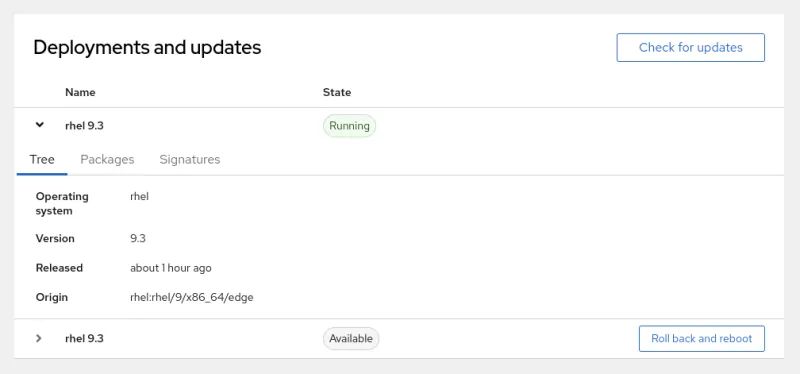Click the released value about 1 hour ago
Viewport: 800px width, 374px height.
171,268
